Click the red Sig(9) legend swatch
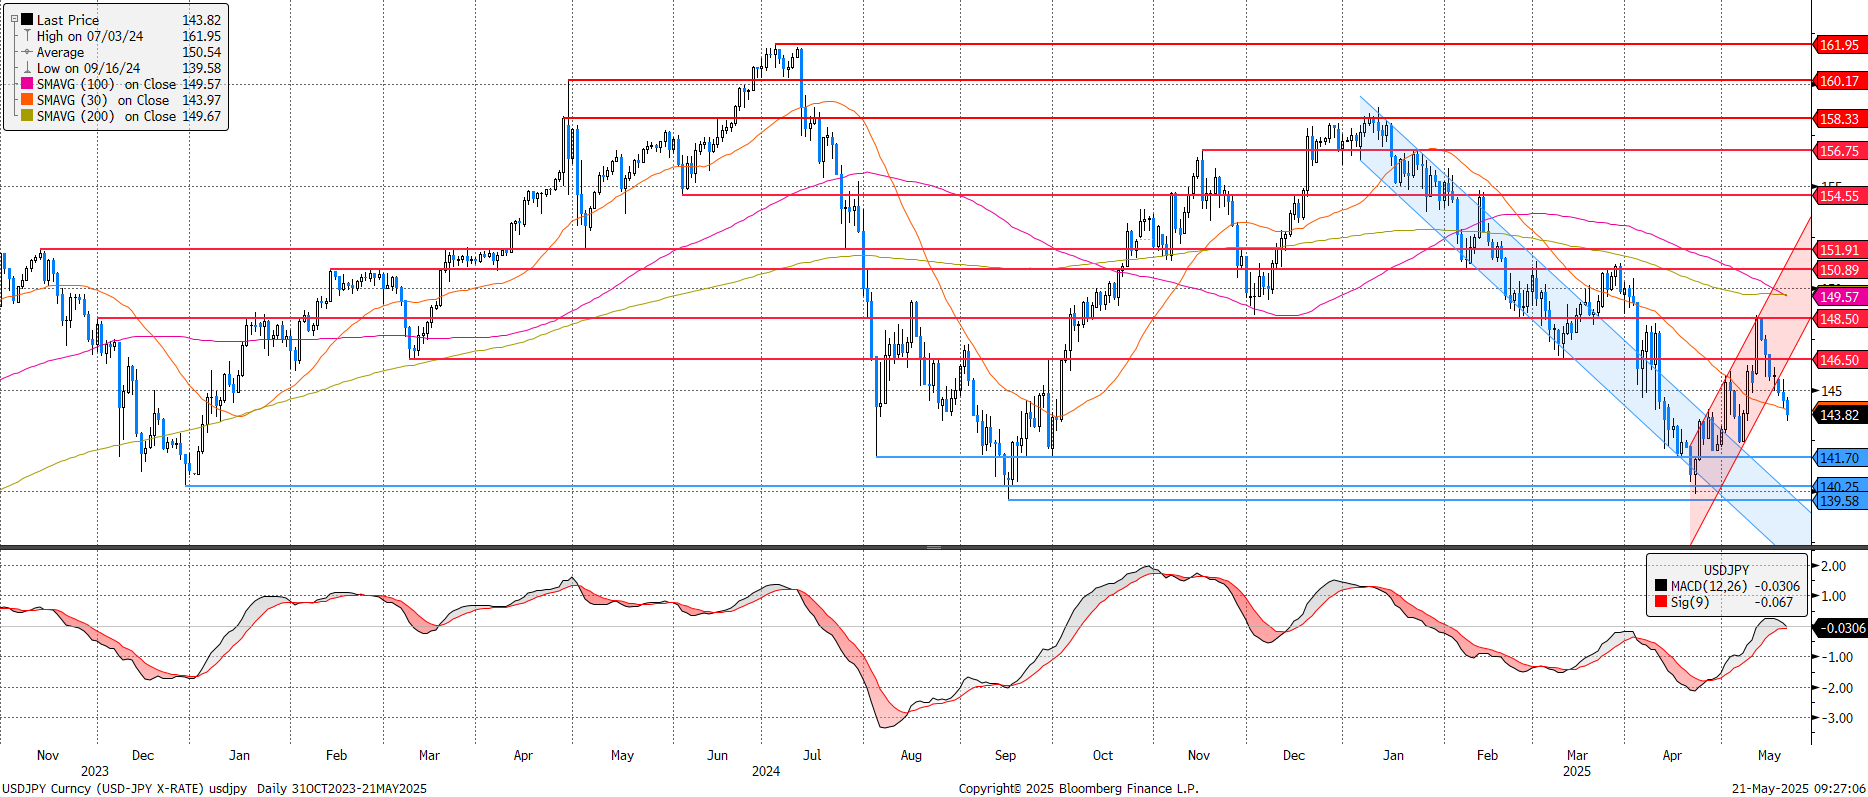The height and width of the screenshot is (797, 1868). (1661, 602)
